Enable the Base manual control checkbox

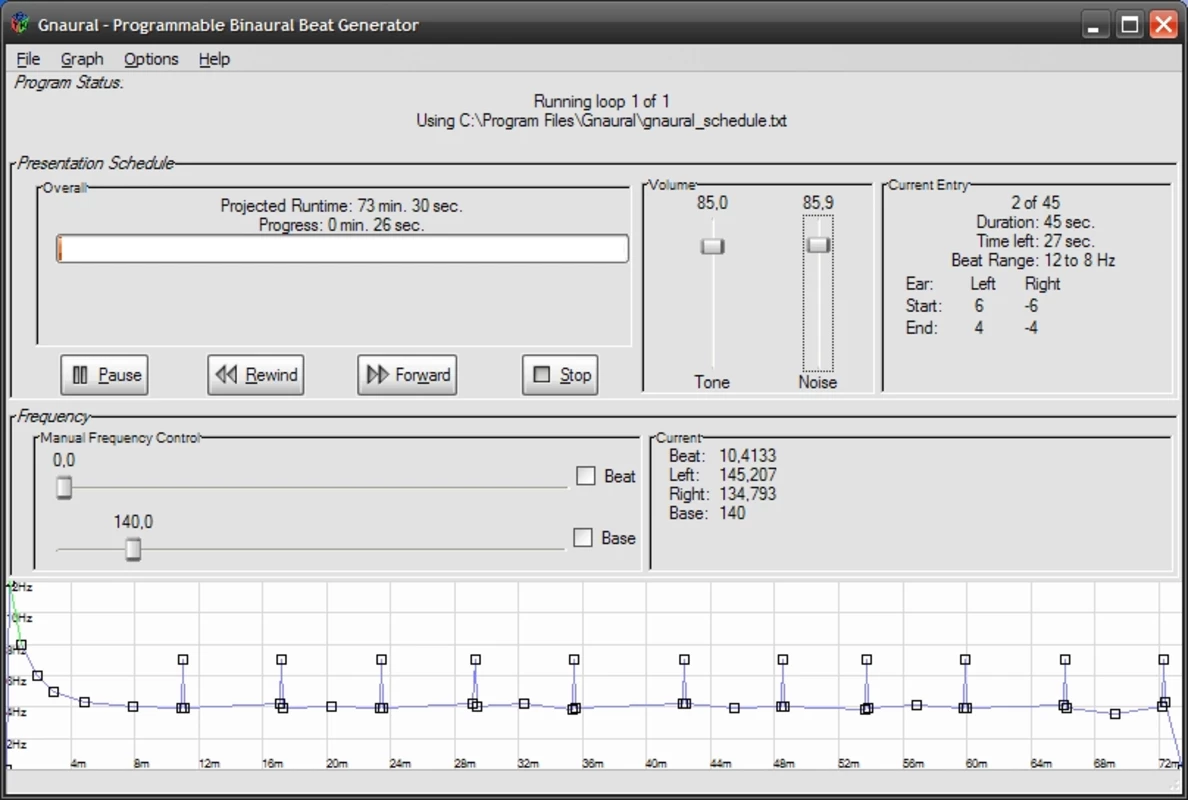click(583, 538)
